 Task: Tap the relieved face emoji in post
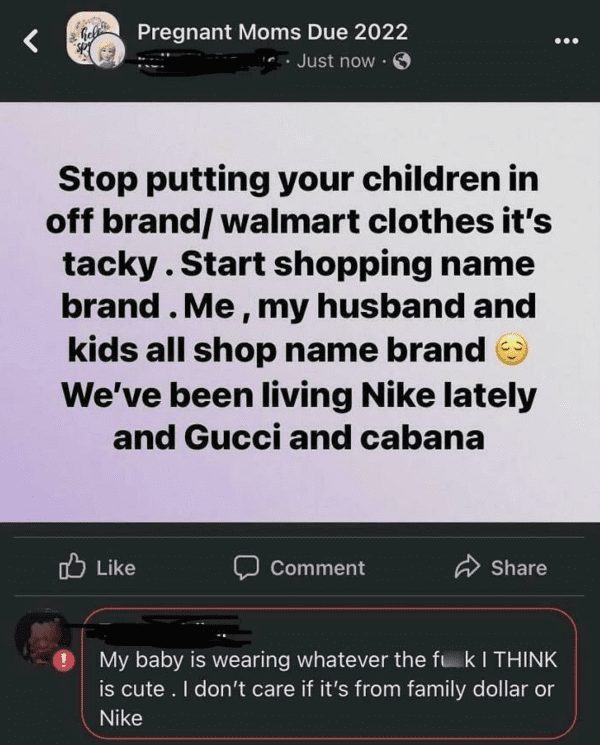[x=511, y=350]
